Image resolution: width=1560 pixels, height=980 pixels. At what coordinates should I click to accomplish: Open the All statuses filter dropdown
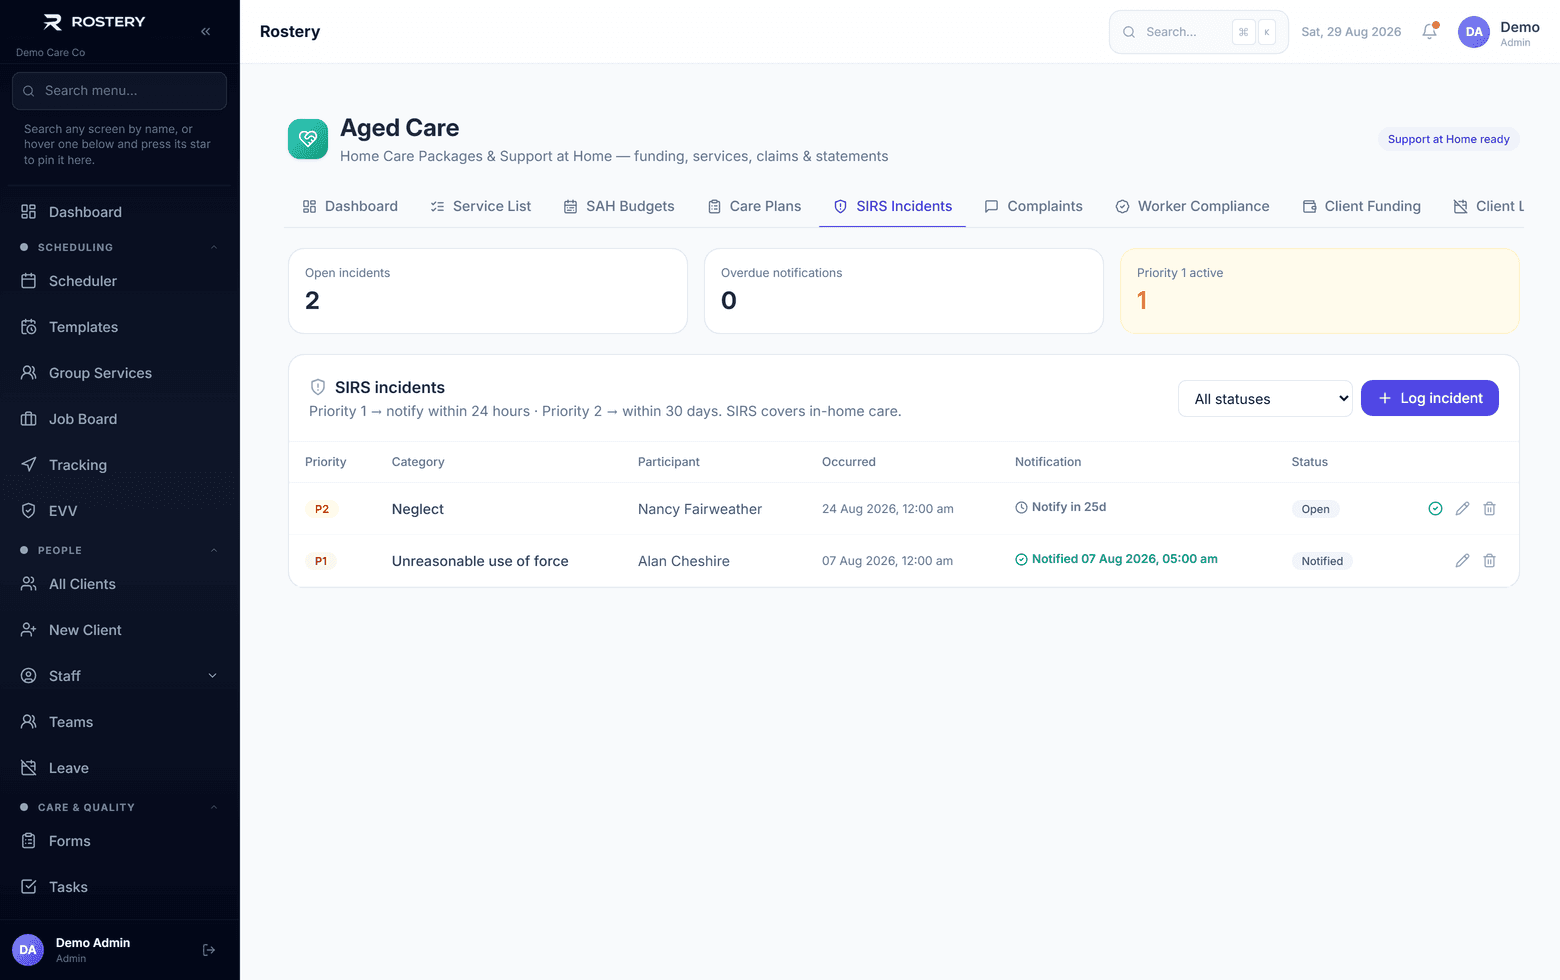pos(1265,399)
